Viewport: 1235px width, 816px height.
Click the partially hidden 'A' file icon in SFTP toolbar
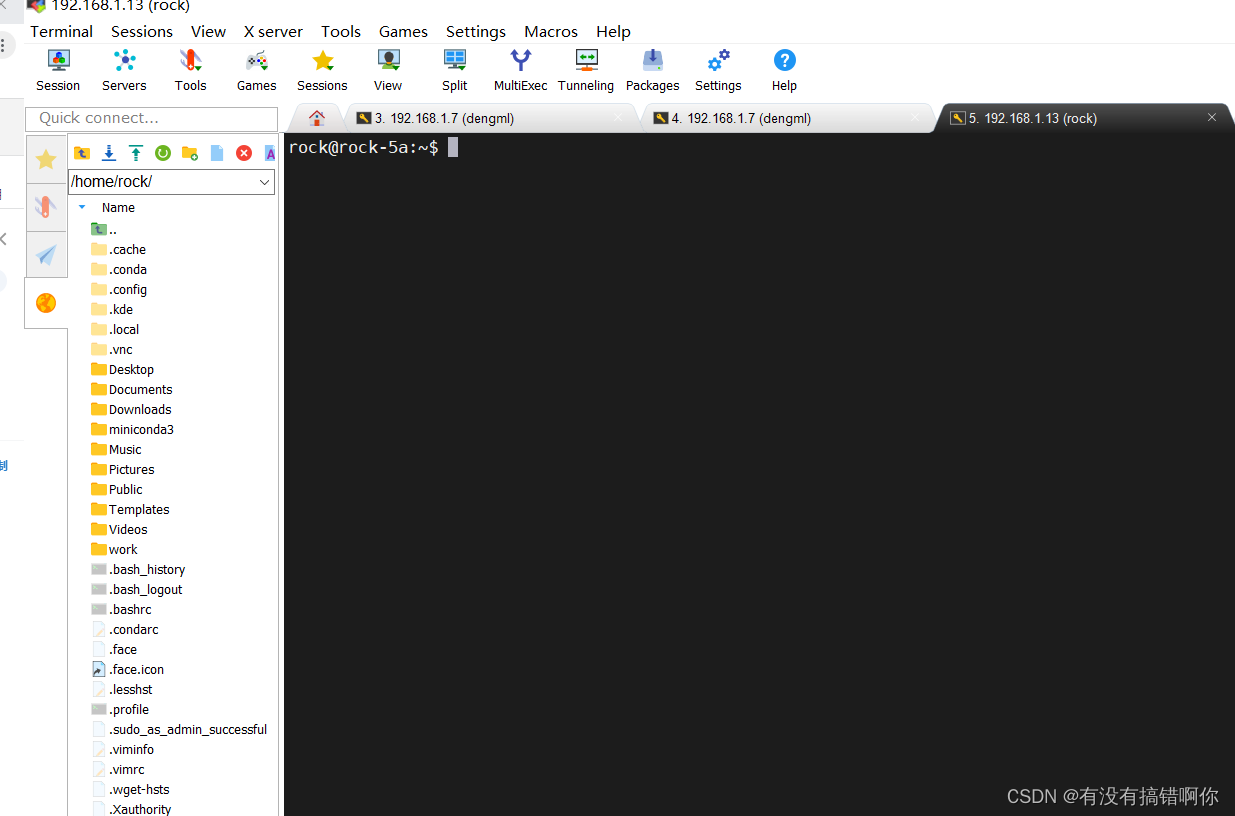[x=270, y=153]
